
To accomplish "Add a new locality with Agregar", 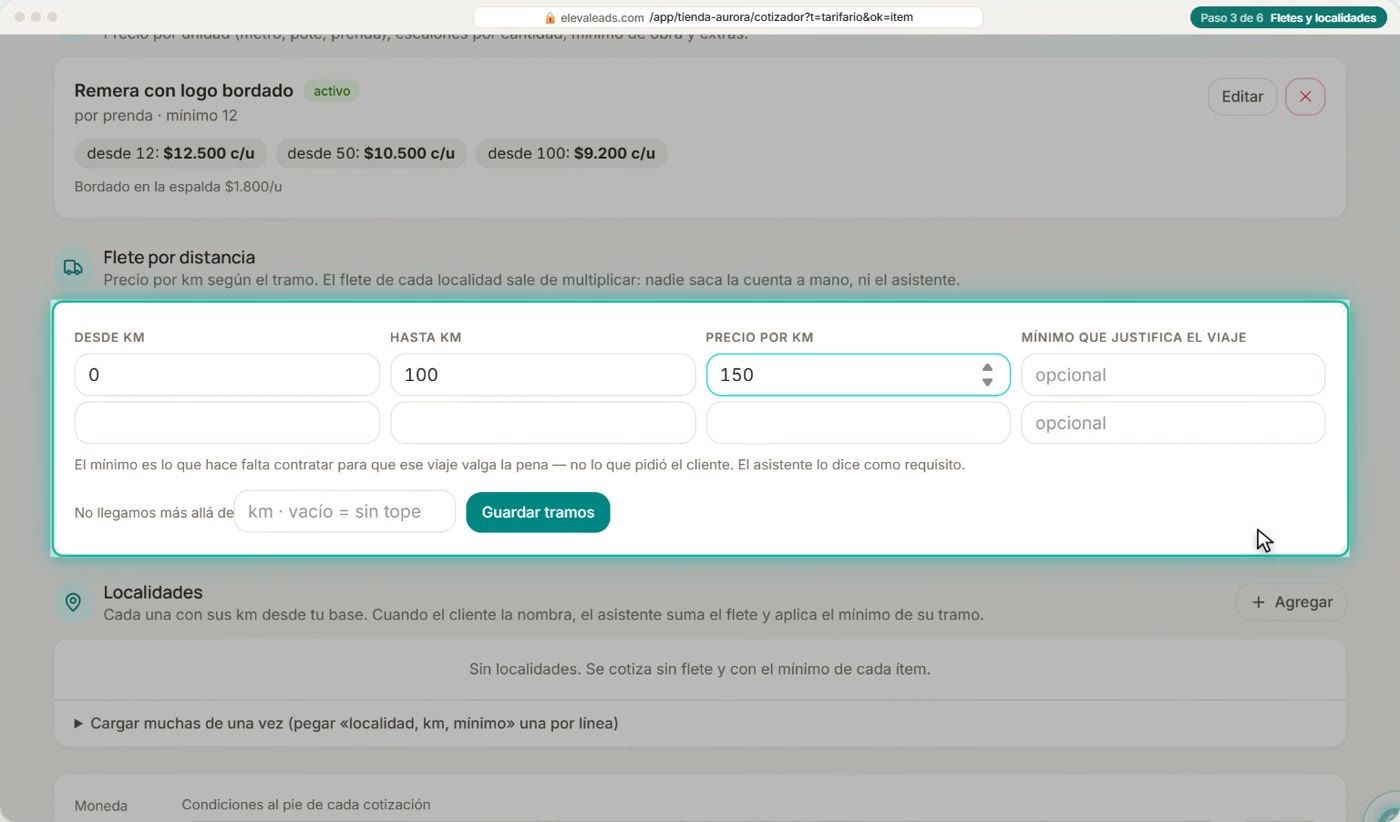I will [x=1291, y=602].
